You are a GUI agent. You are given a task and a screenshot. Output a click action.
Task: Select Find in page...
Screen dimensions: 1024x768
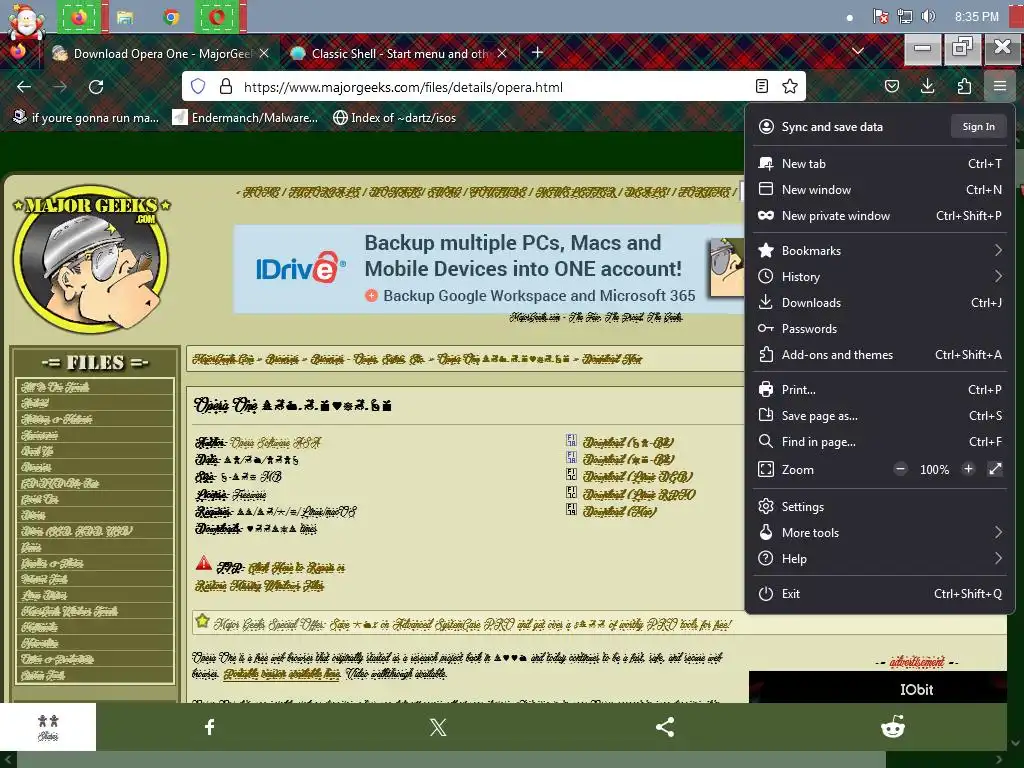tap(880, 442)
